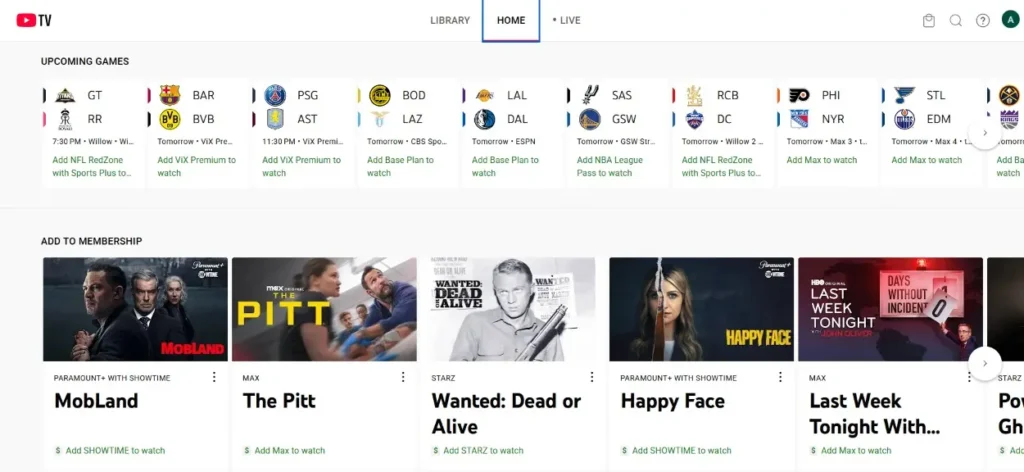Select the LAL vs DAL game card
1024x472 pixels.
[510, 133]
